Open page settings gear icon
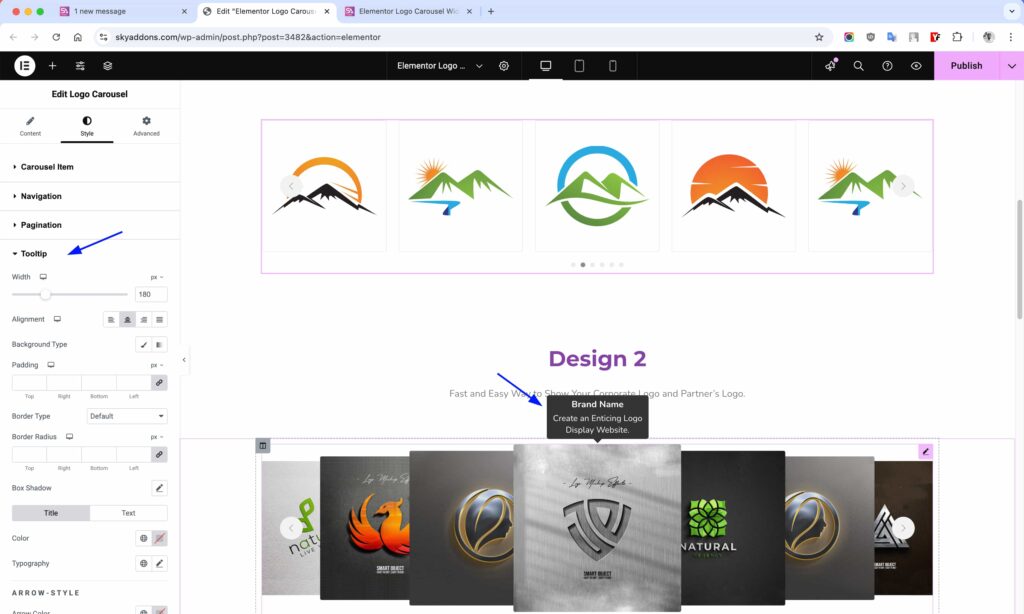1024x614 pixels. [x=504, y=66]
